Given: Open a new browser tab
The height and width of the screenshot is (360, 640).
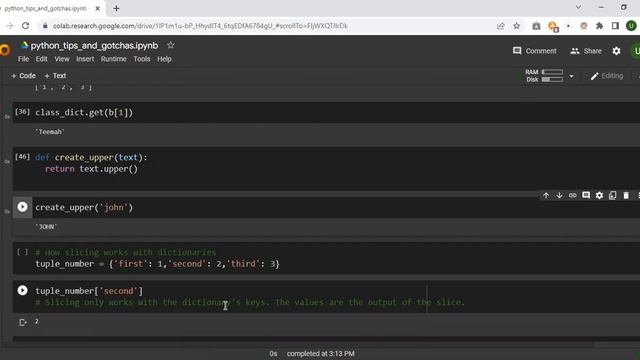Looking at the screenshot, I should pos(116,8).
